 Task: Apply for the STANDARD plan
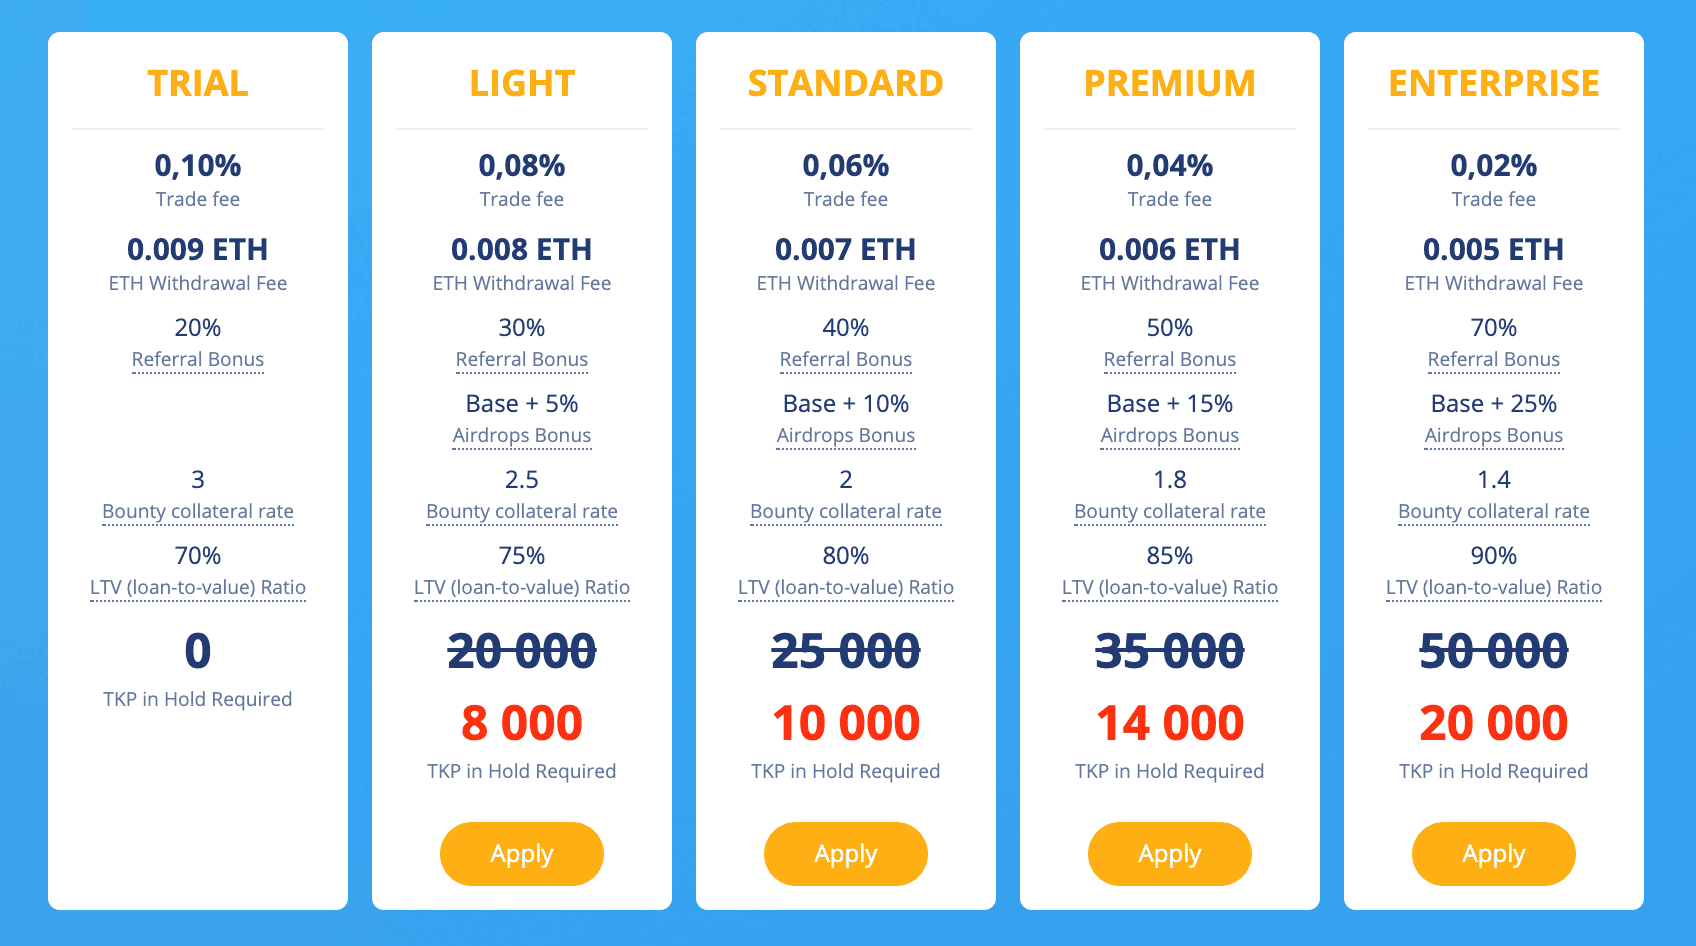coord(845,853)
